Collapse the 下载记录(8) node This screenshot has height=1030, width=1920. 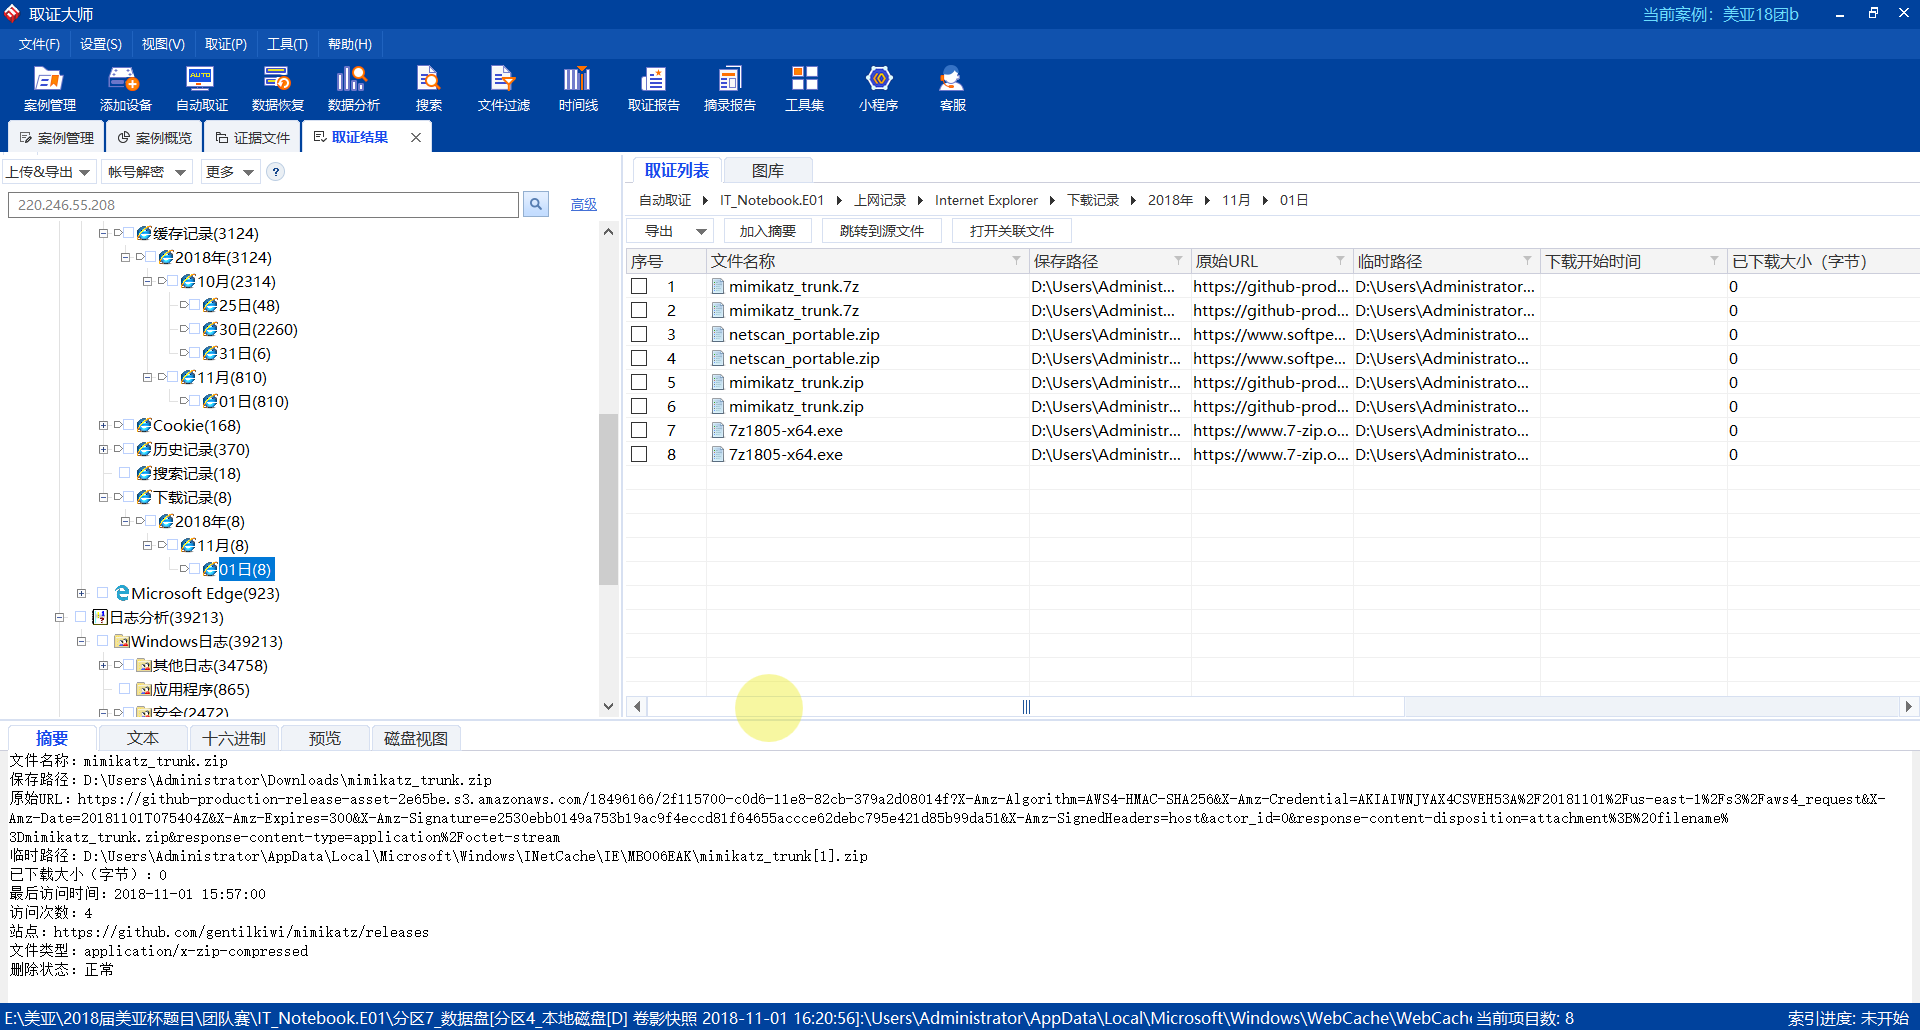coord(103,497)
